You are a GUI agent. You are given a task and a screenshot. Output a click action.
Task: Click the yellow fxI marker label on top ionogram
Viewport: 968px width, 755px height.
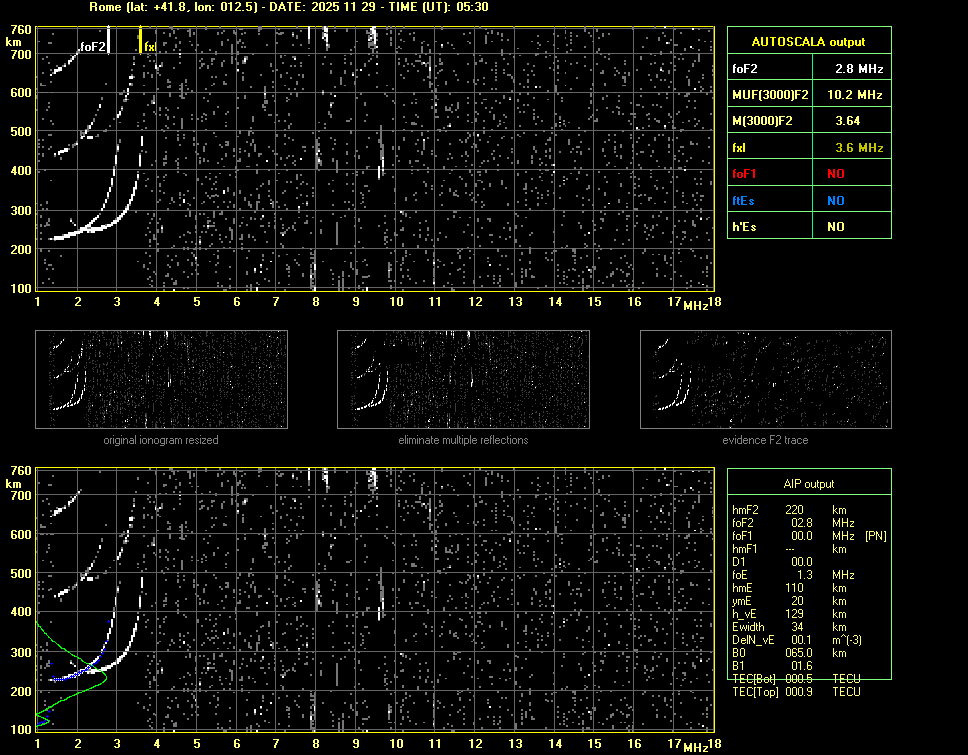pyautogui.click(x=149, y=46)
